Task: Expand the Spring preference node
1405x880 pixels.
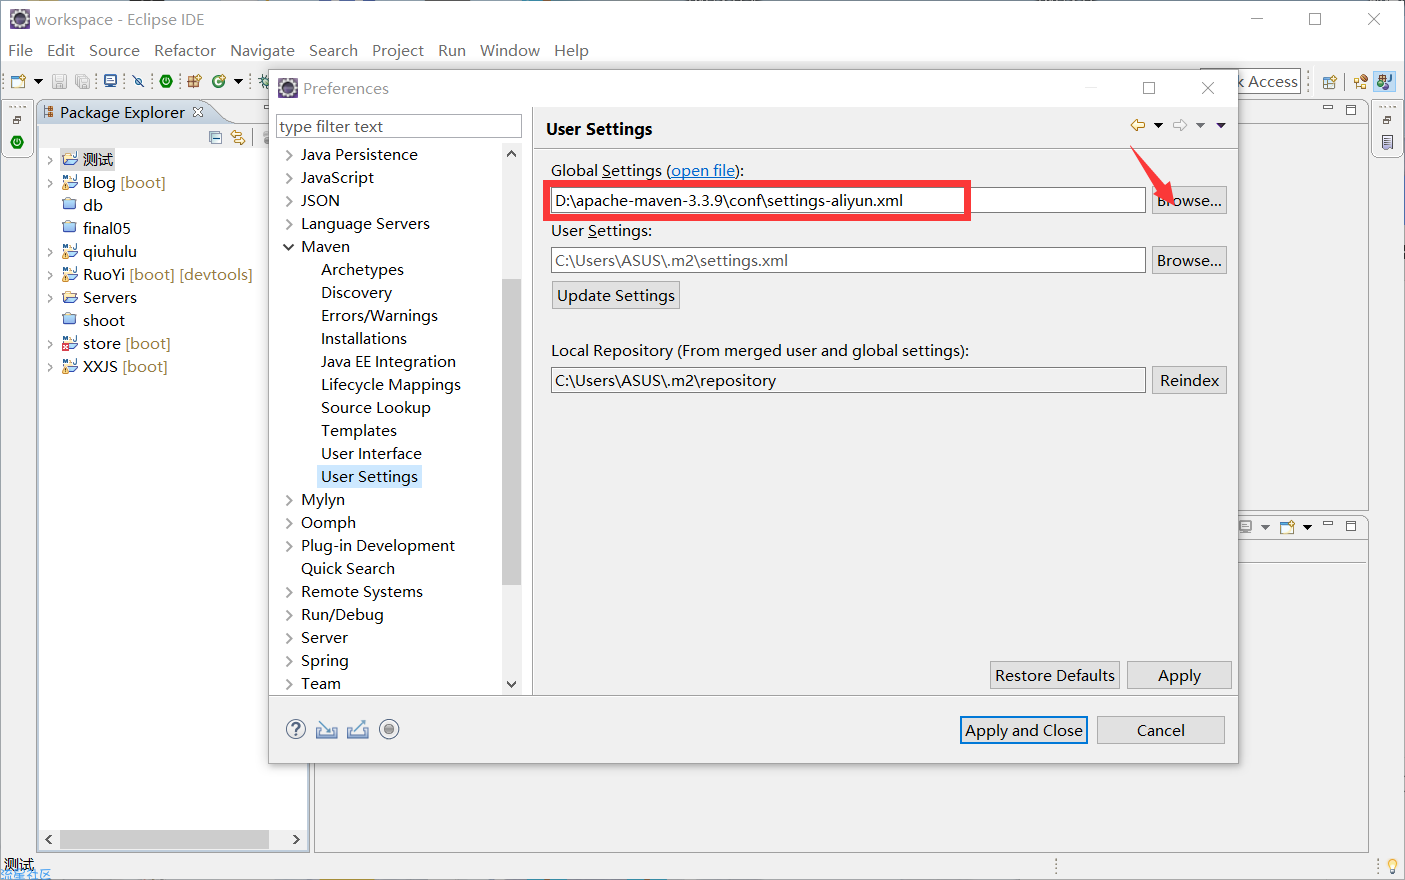Action: pyautogui.click(x=289, y=661)
